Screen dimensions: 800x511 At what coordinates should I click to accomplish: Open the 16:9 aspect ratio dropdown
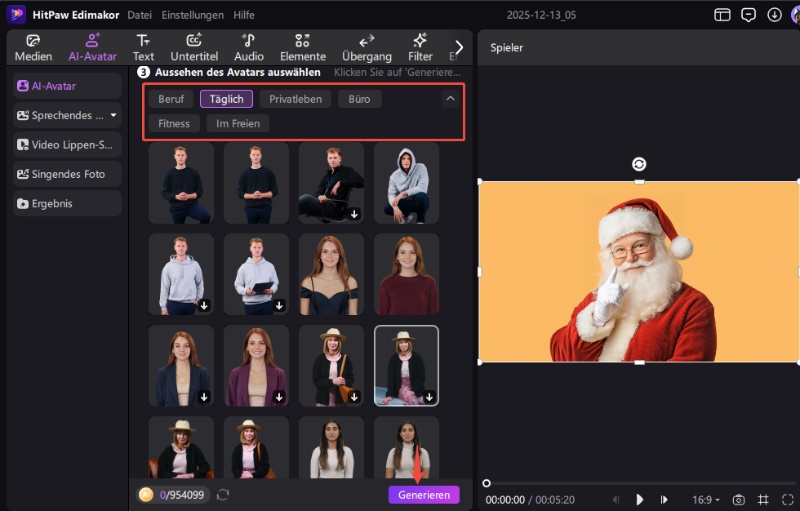pyautogui.click(x=705, y=499)
